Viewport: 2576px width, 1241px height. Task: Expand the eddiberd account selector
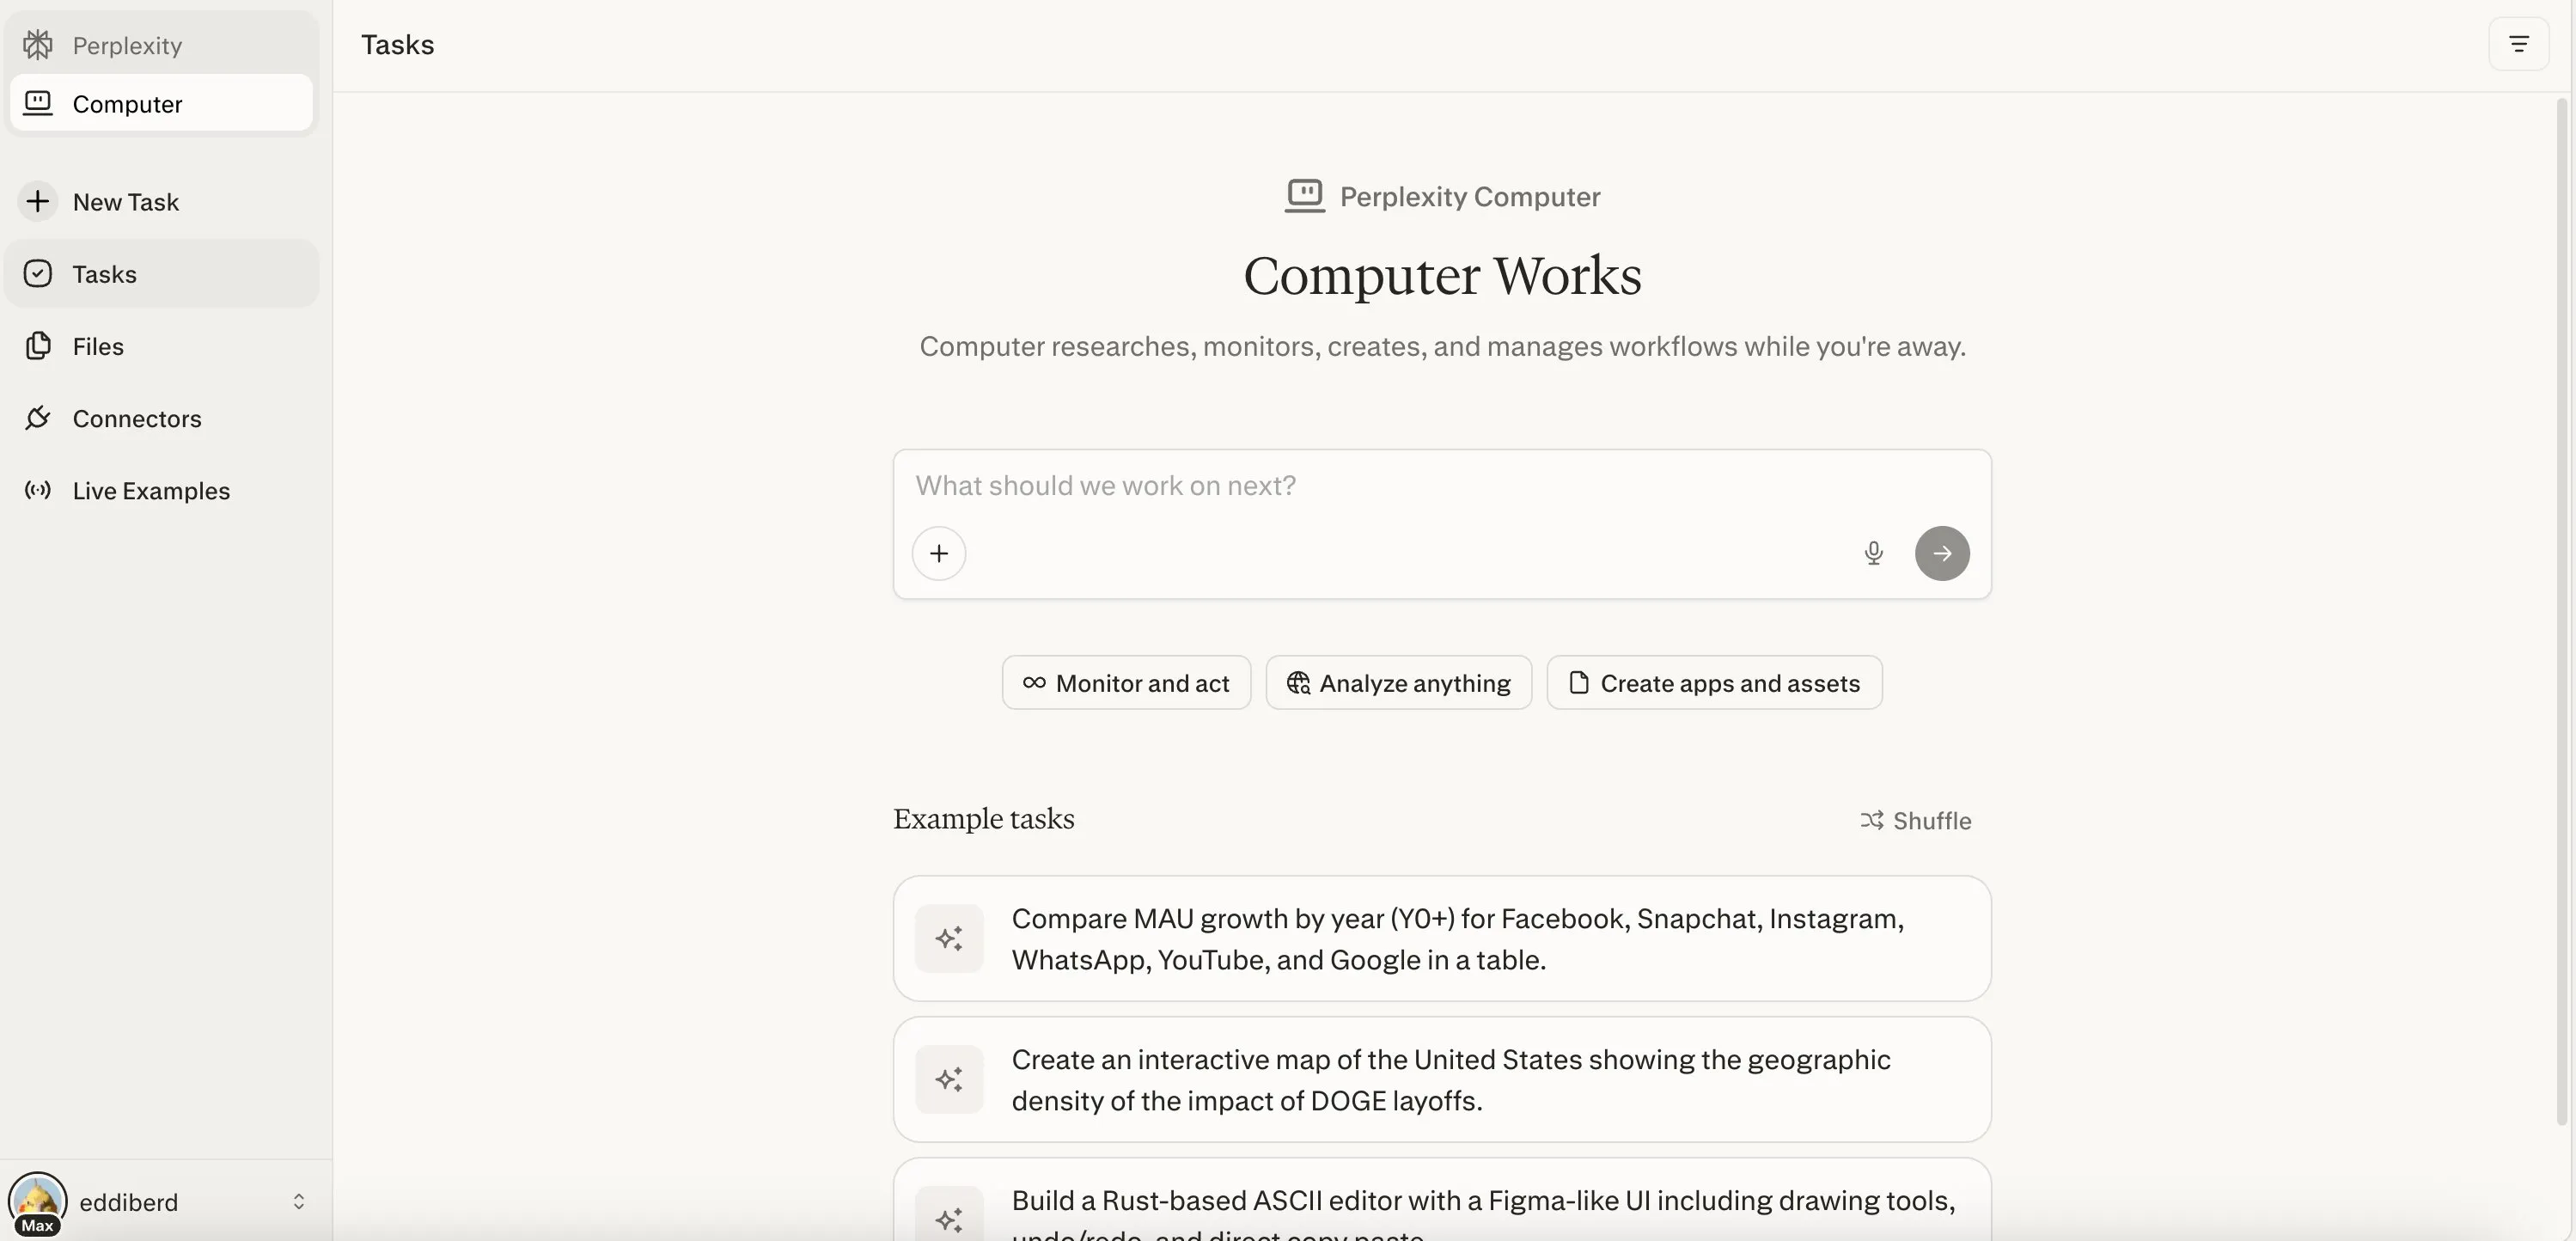click(298, 1202)
